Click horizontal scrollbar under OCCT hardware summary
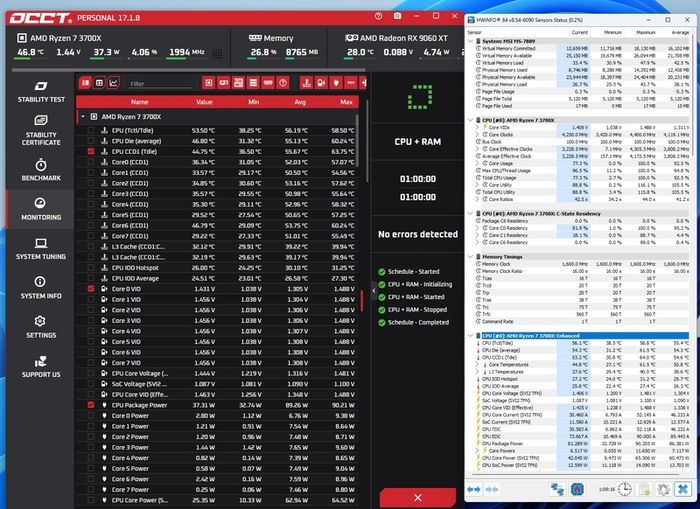700x509 pixels. [x=189, y=70]
